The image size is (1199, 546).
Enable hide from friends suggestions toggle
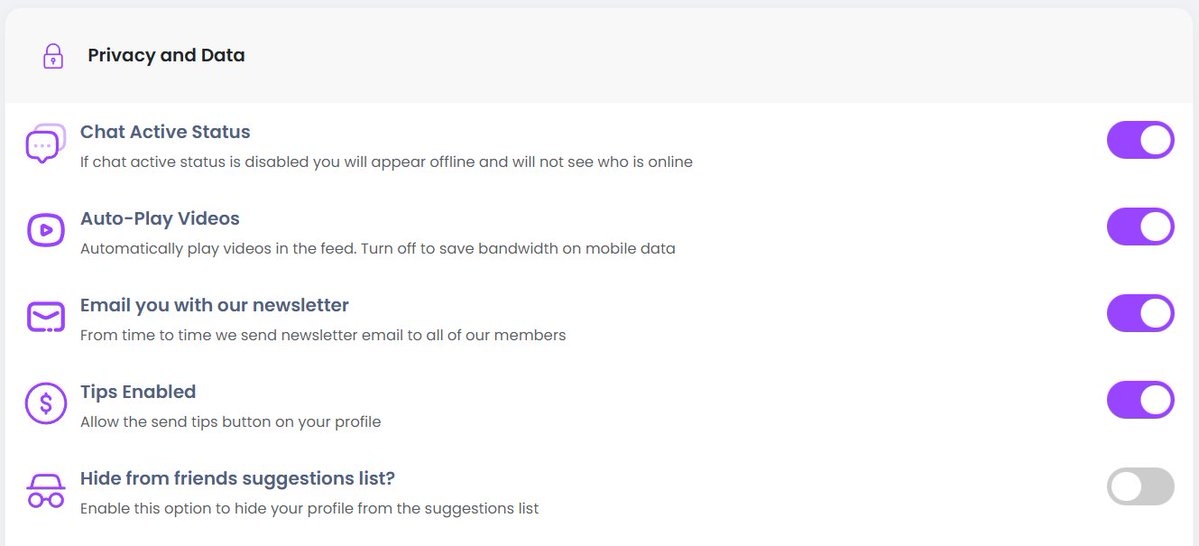tap(1140, 487)
